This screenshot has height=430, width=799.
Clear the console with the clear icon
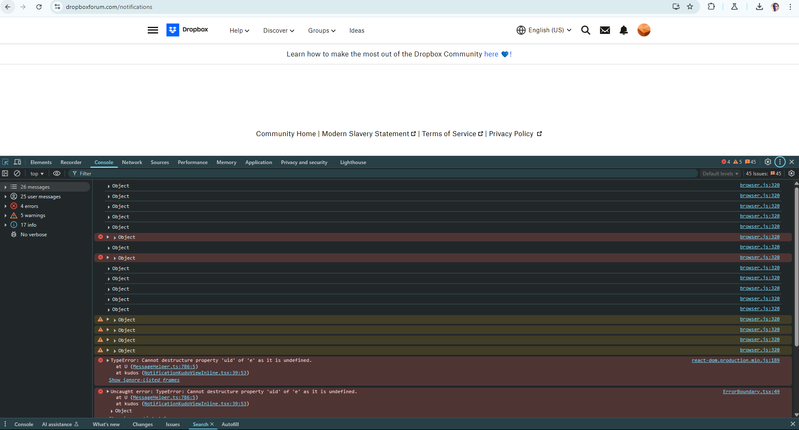[17, 173]
